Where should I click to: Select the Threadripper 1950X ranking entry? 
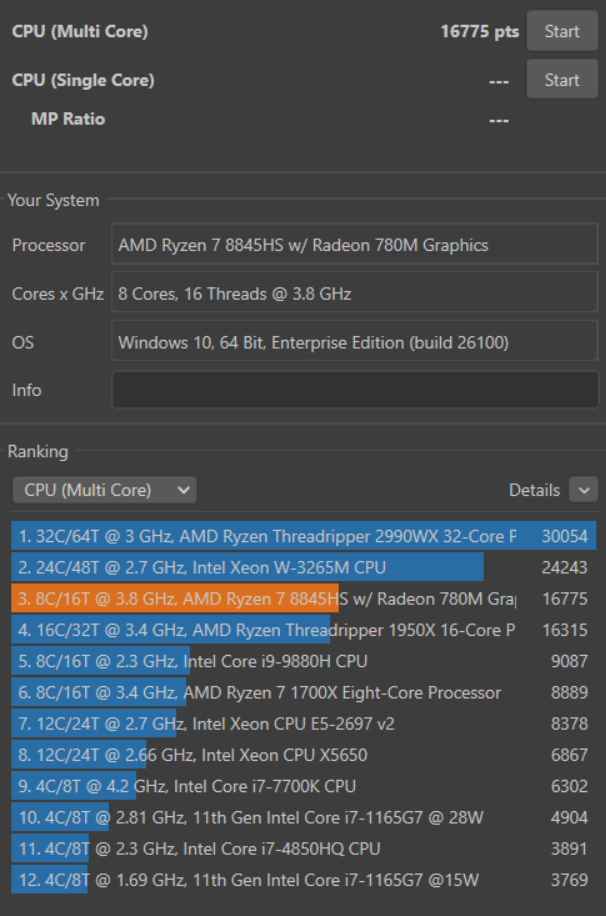300,630
